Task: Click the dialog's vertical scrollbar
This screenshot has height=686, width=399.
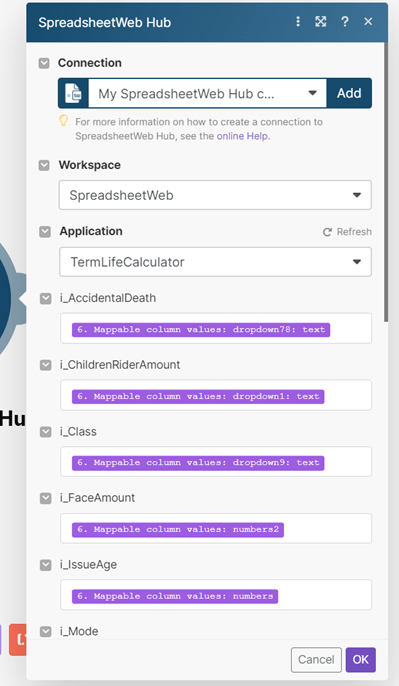Action: coord(385,182)
